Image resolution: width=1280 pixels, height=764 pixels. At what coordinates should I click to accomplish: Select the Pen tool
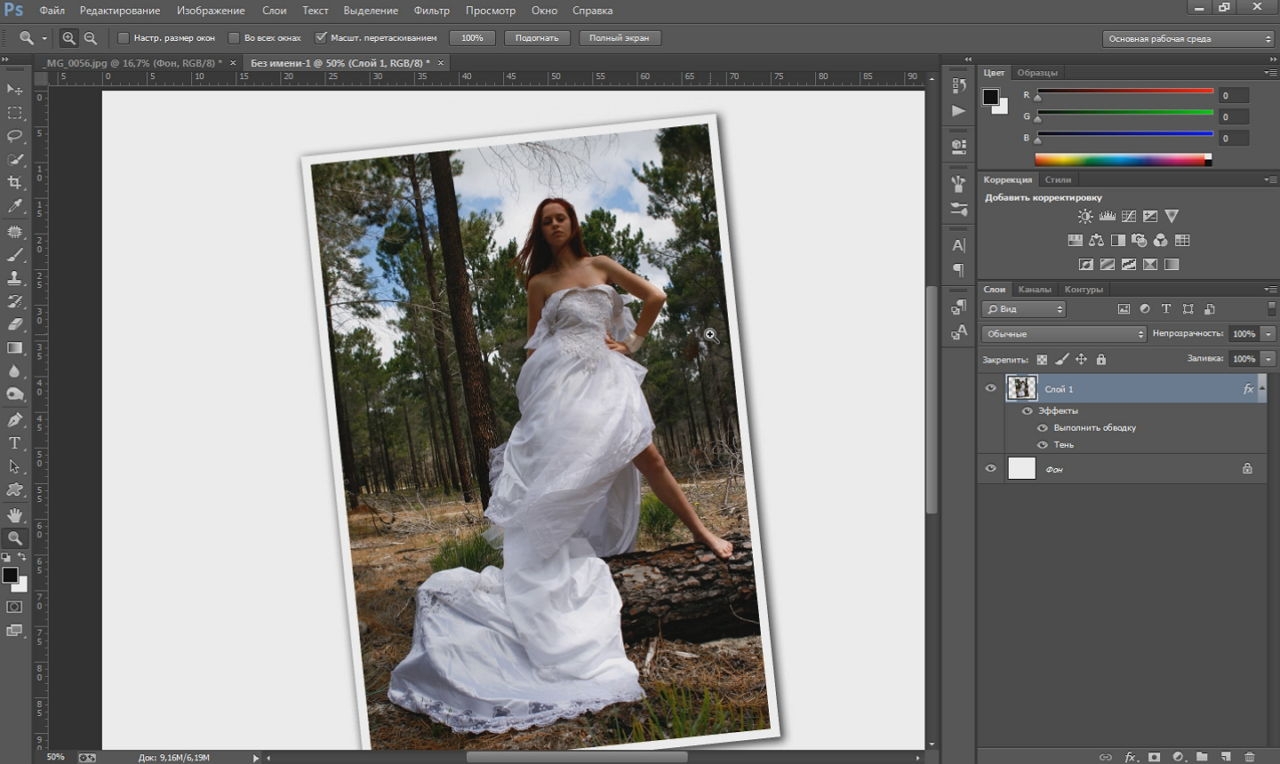[x=15, y=420]
